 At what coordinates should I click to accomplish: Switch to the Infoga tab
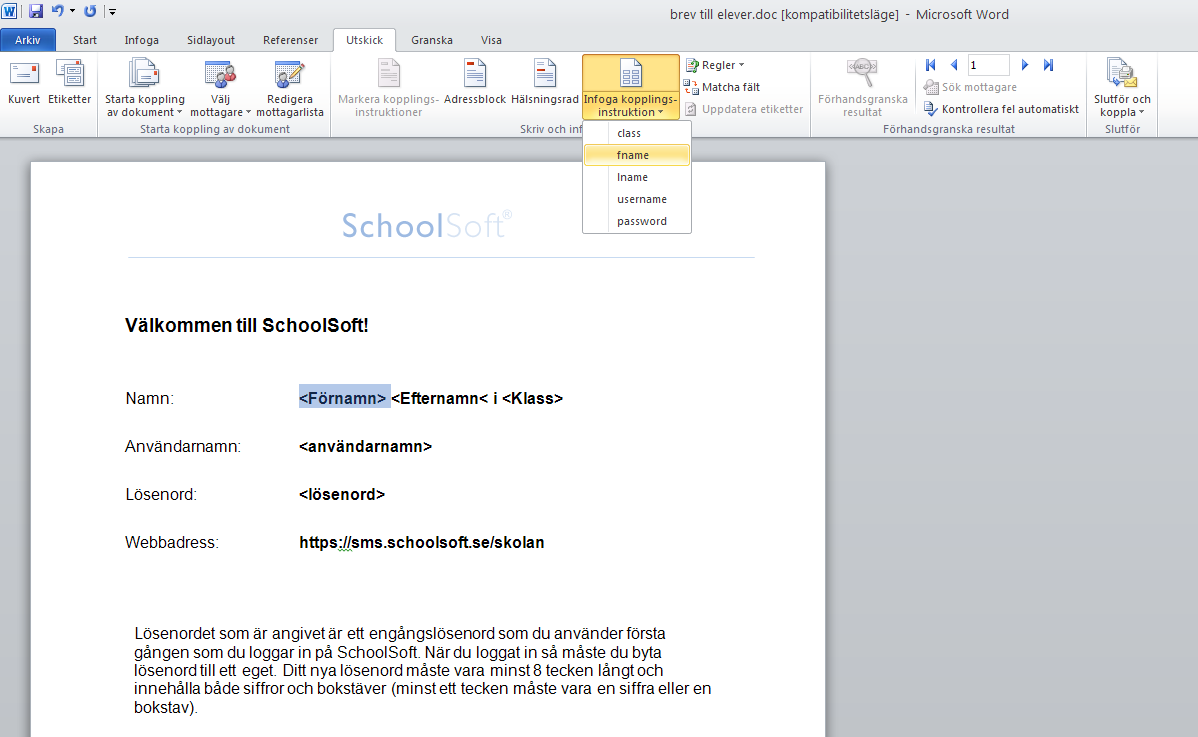click(x=141, y=40)
